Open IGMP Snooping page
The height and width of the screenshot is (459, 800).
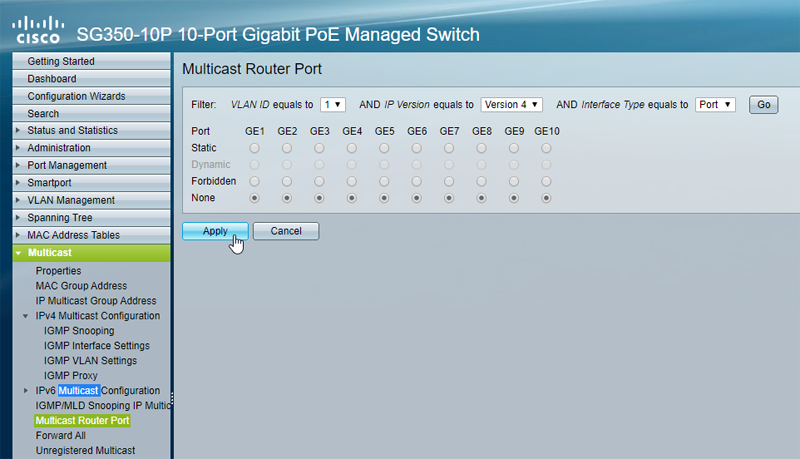pos(79,330)
